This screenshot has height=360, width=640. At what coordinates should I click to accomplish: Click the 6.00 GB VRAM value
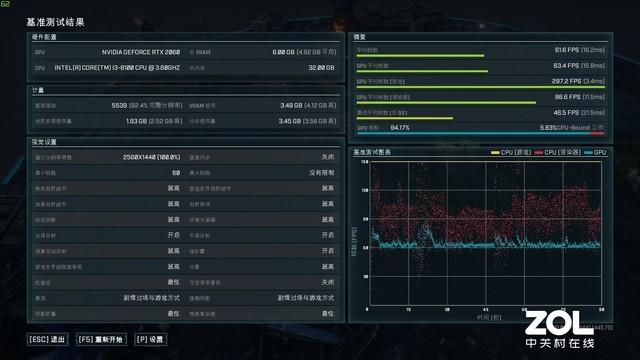pos(283,52)
